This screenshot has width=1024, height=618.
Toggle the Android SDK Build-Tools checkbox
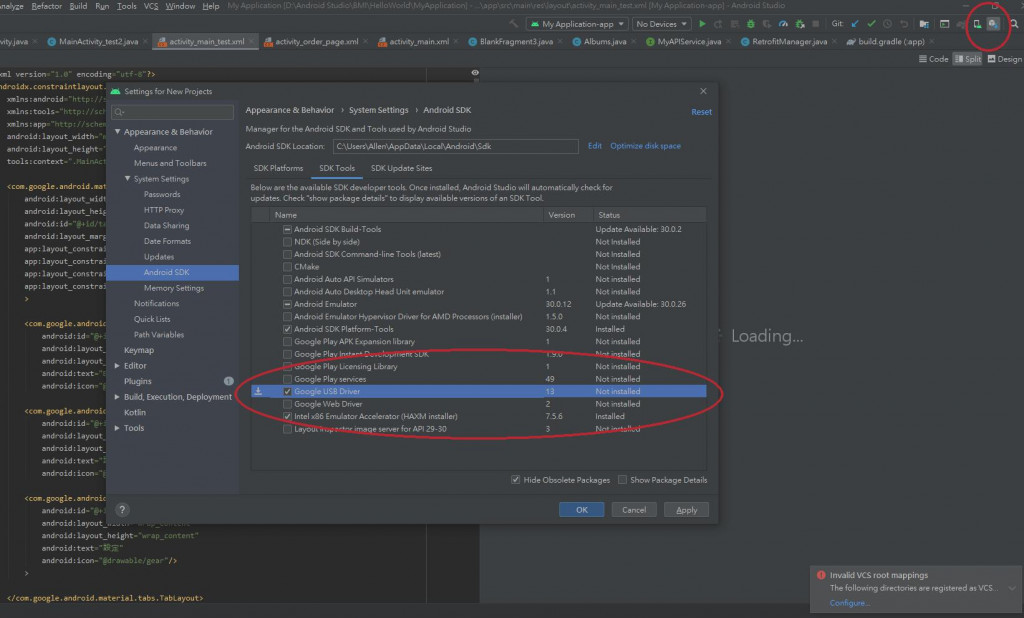click(x=287, y=229)
